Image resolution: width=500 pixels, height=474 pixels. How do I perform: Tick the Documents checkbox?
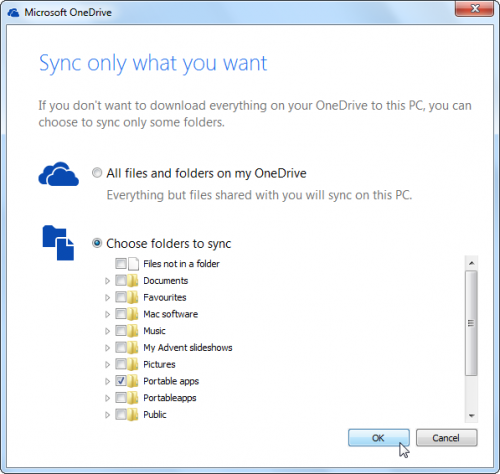click(x=121, y=281)
